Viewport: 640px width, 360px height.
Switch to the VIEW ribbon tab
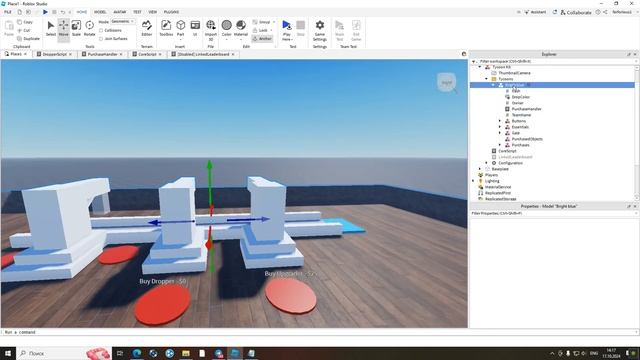click(153, 12)
